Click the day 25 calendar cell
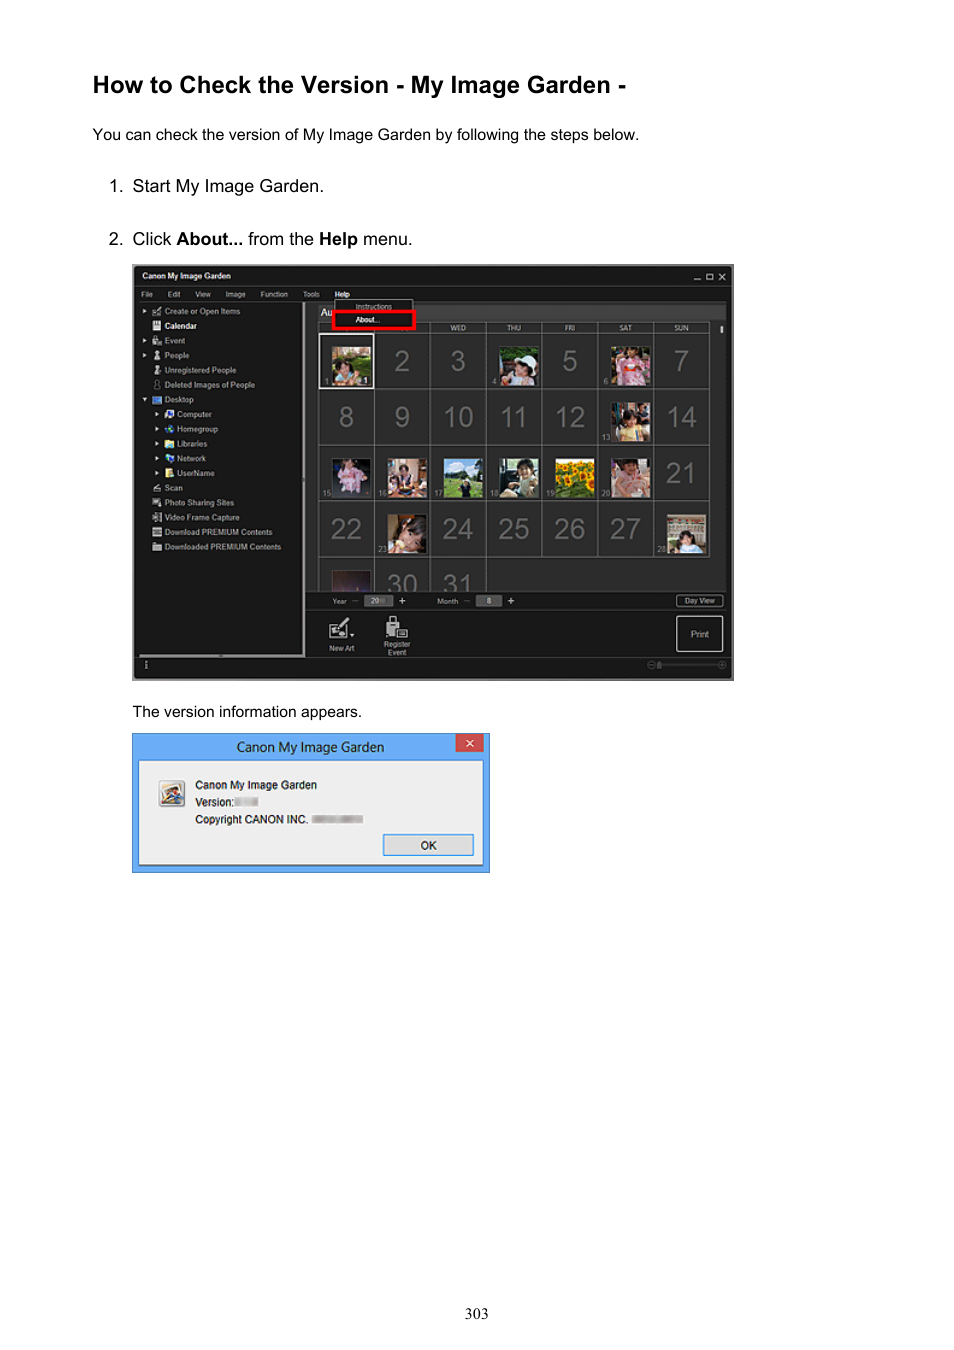 pyautogui.click(x=514, y=529)
